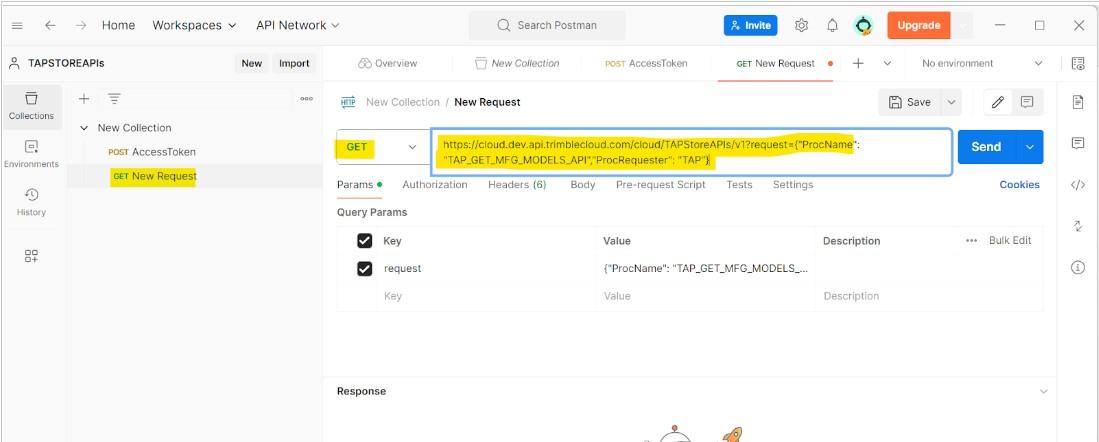Click New Collection in the breadcrumb

(402, 102)
